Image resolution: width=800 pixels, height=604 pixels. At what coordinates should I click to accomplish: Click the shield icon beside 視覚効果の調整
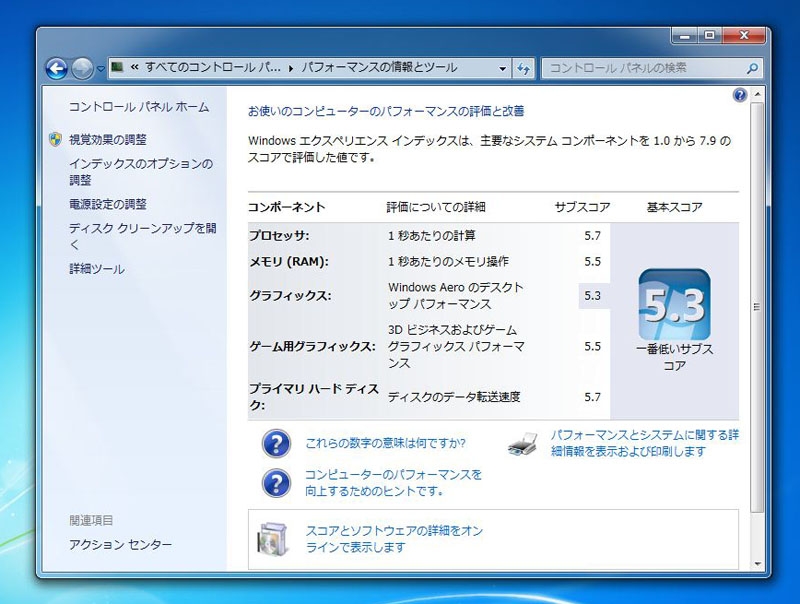(x=55, y=140)
